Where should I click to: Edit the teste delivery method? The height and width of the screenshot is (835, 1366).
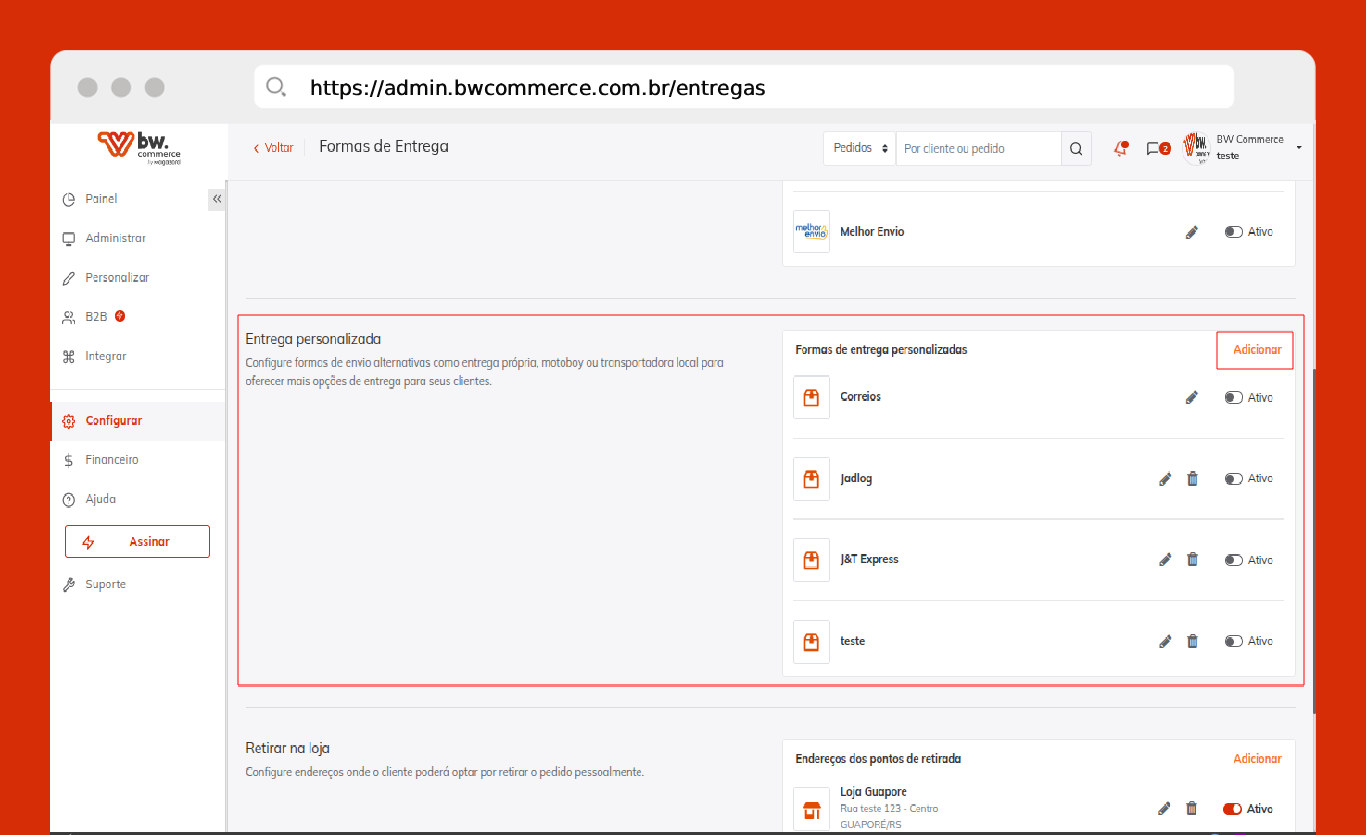[1165, 641]
